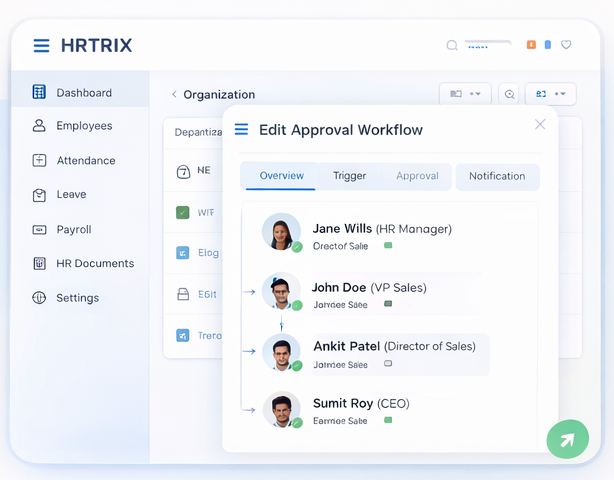Select Employees in the sidebar
The height and width of the screenshot is (480, 614).
(x=84, y=126)
